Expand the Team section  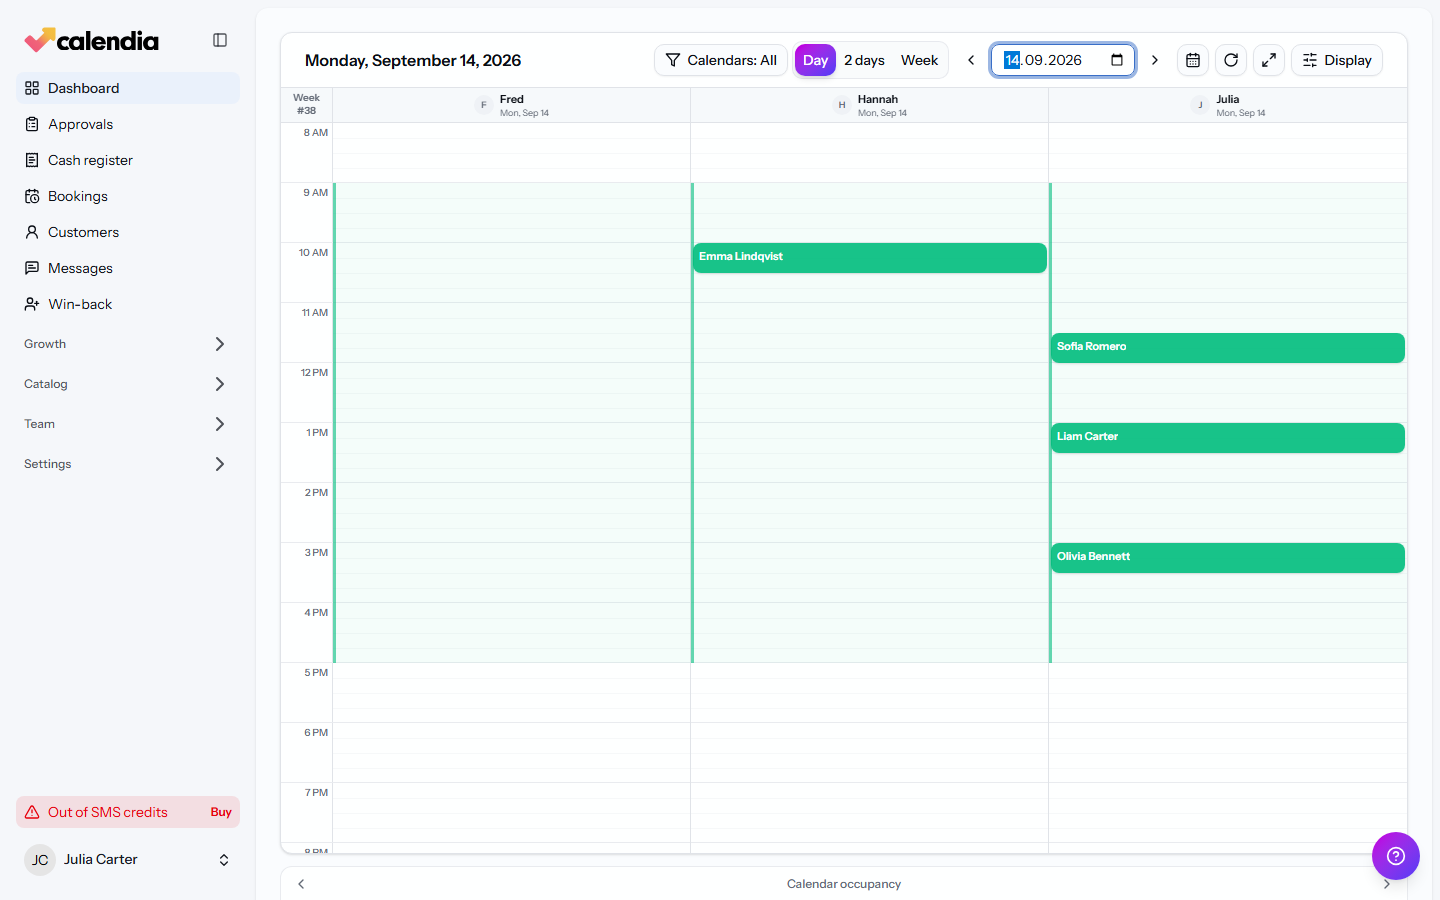click(128, 424)
